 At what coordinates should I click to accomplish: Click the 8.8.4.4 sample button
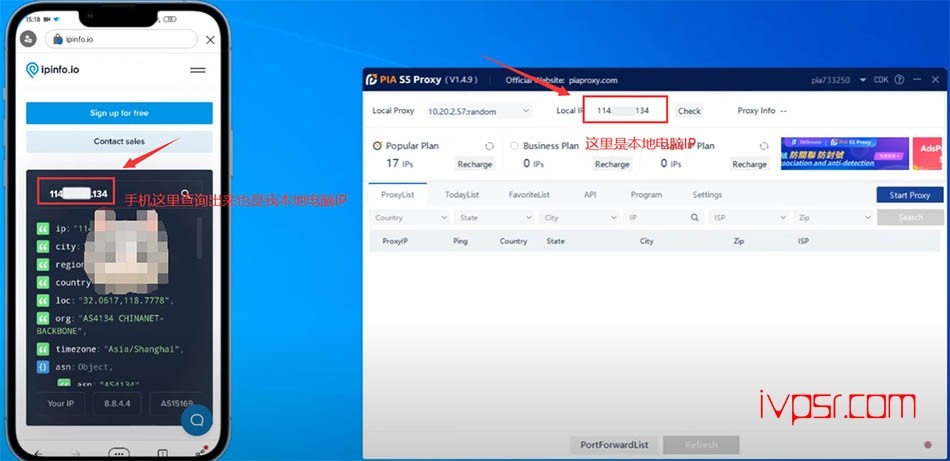(x=118, y=403)
